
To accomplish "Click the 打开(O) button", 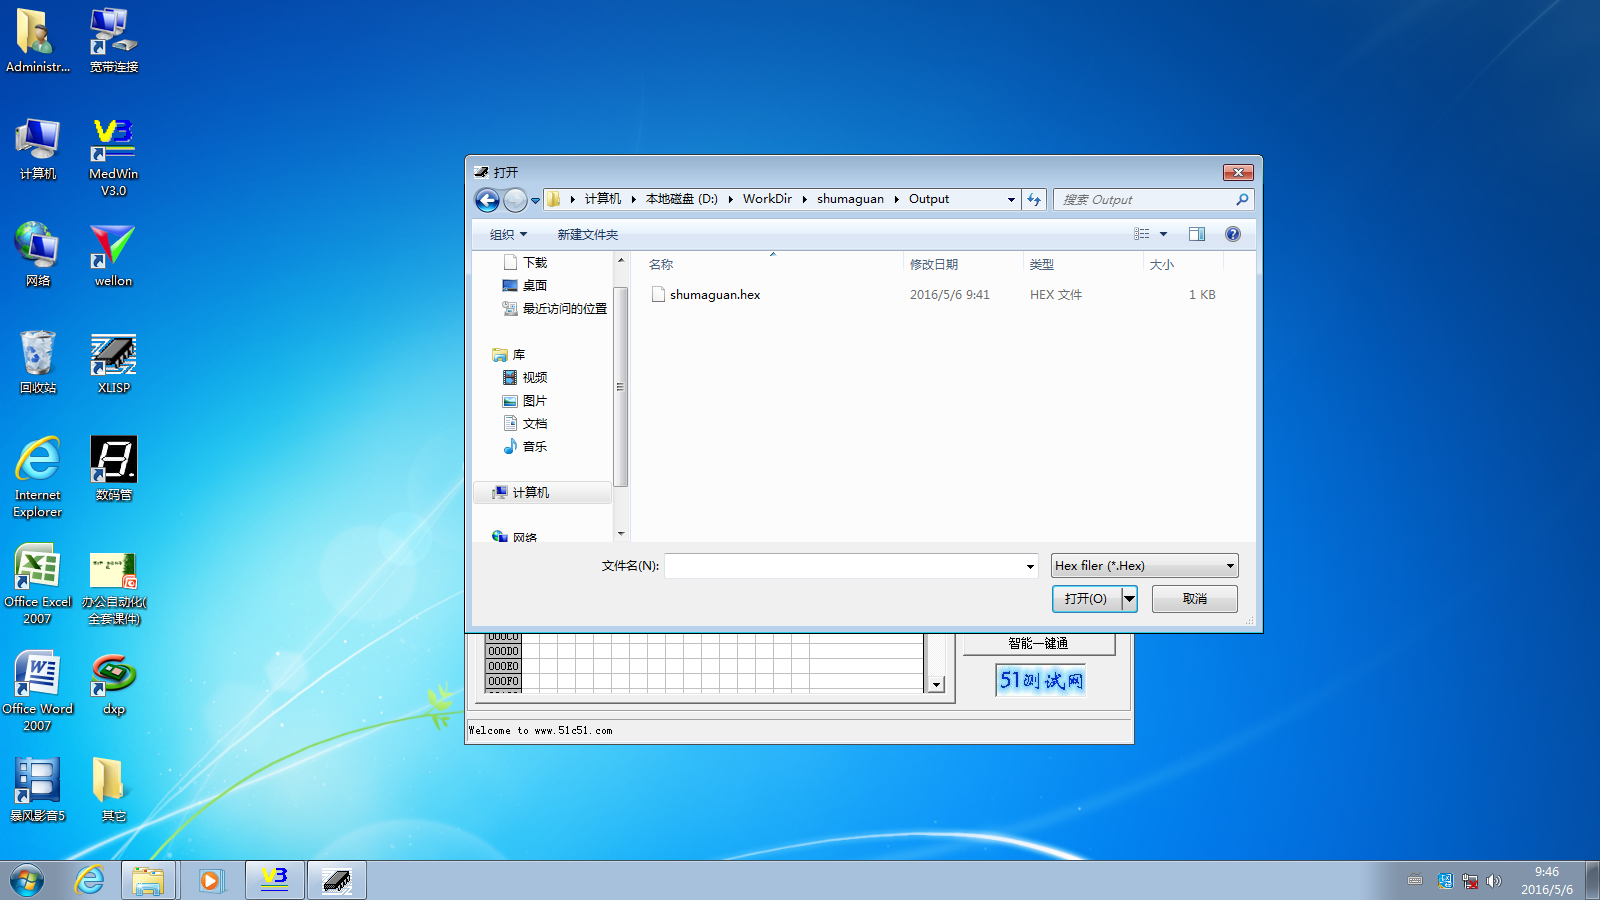I will click(1087, 599).
